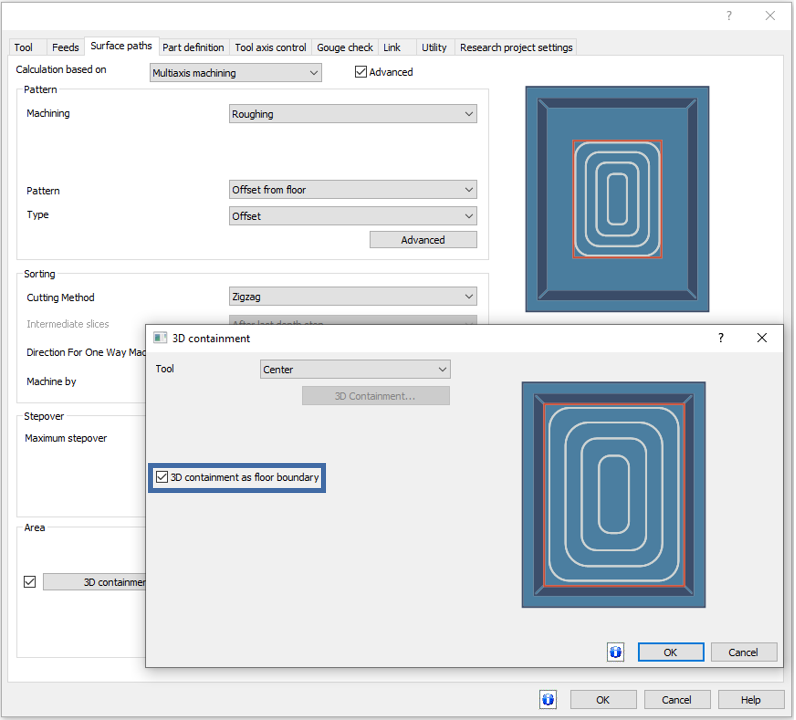Toggle the Area 3D containment checkbox
This screenshot has width=796, height=720.
click(30, 582)
